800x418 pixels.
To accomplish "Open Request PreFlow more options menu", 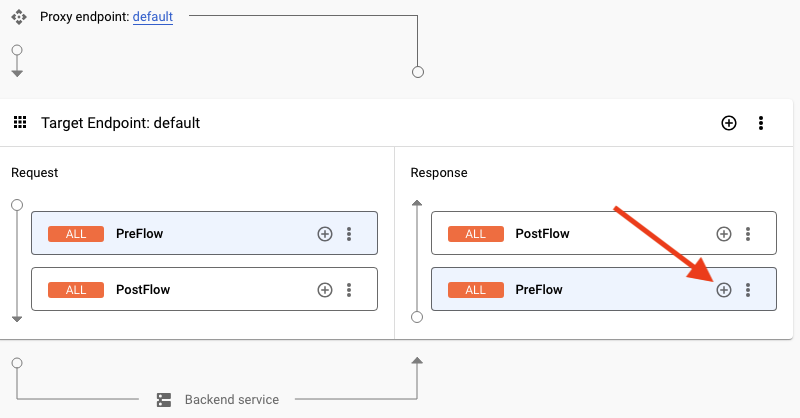I will tap(349, 234).
